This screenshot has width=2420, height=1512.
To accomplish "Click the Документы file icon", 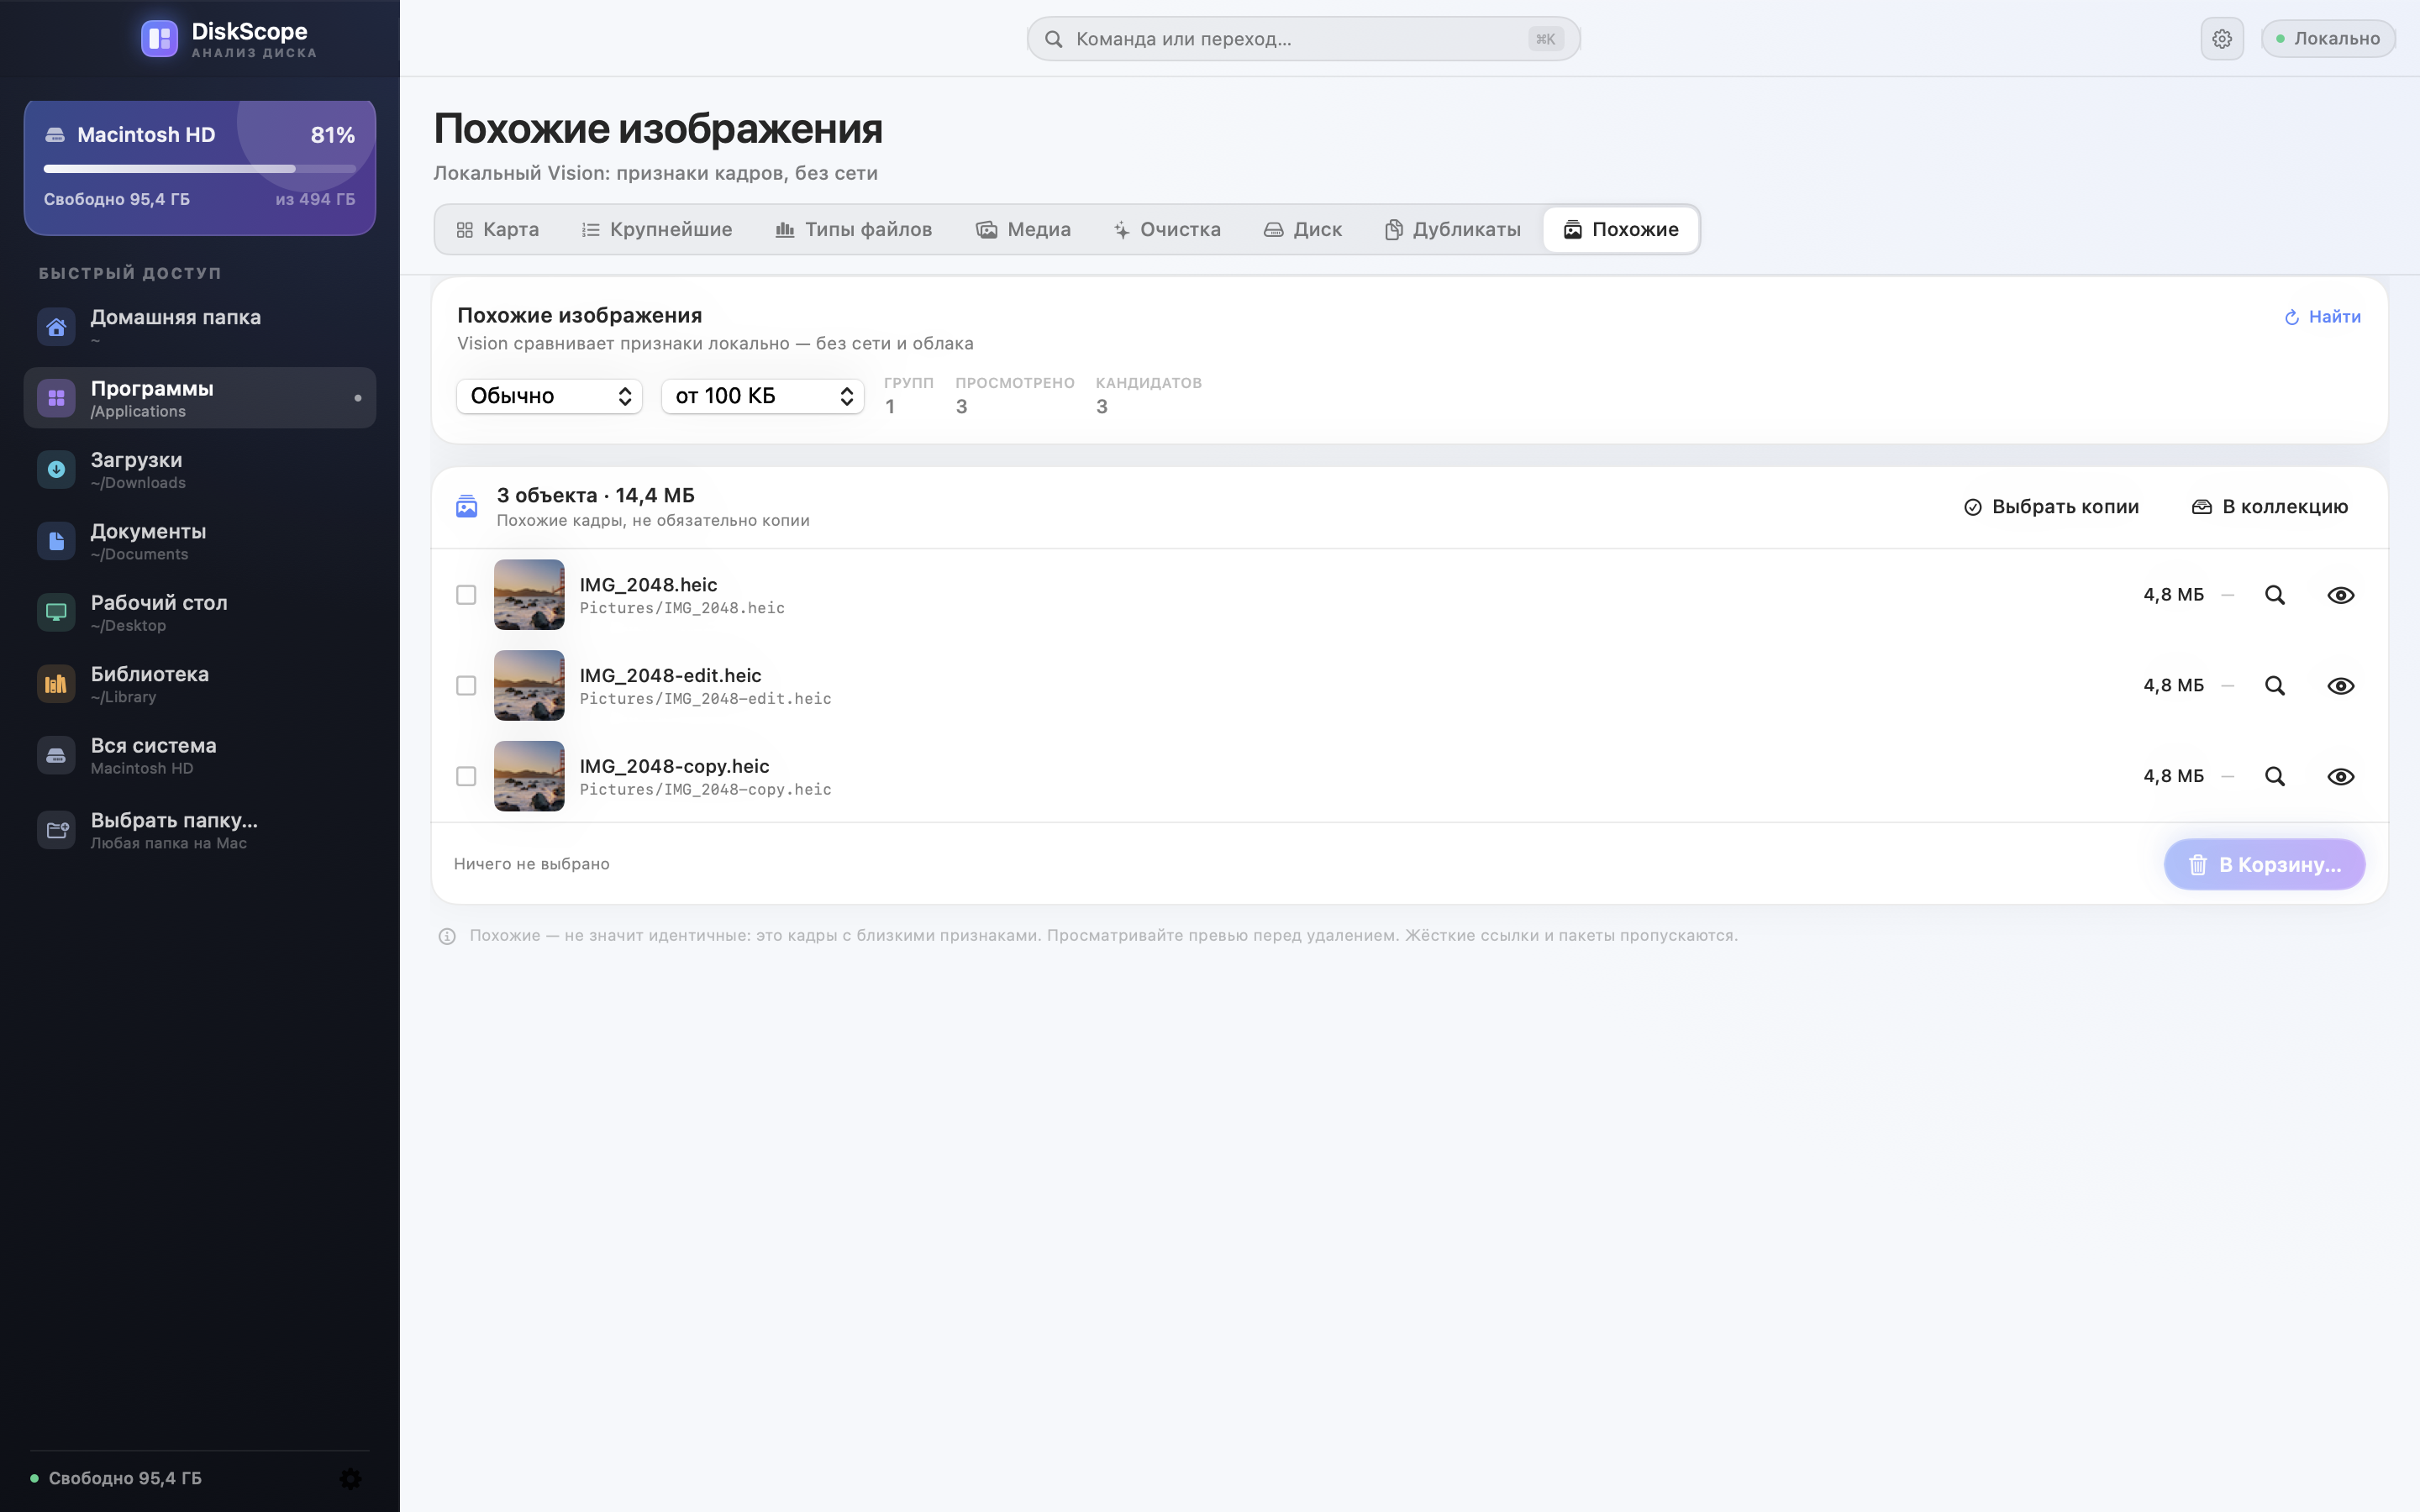I will coord(56,541).
